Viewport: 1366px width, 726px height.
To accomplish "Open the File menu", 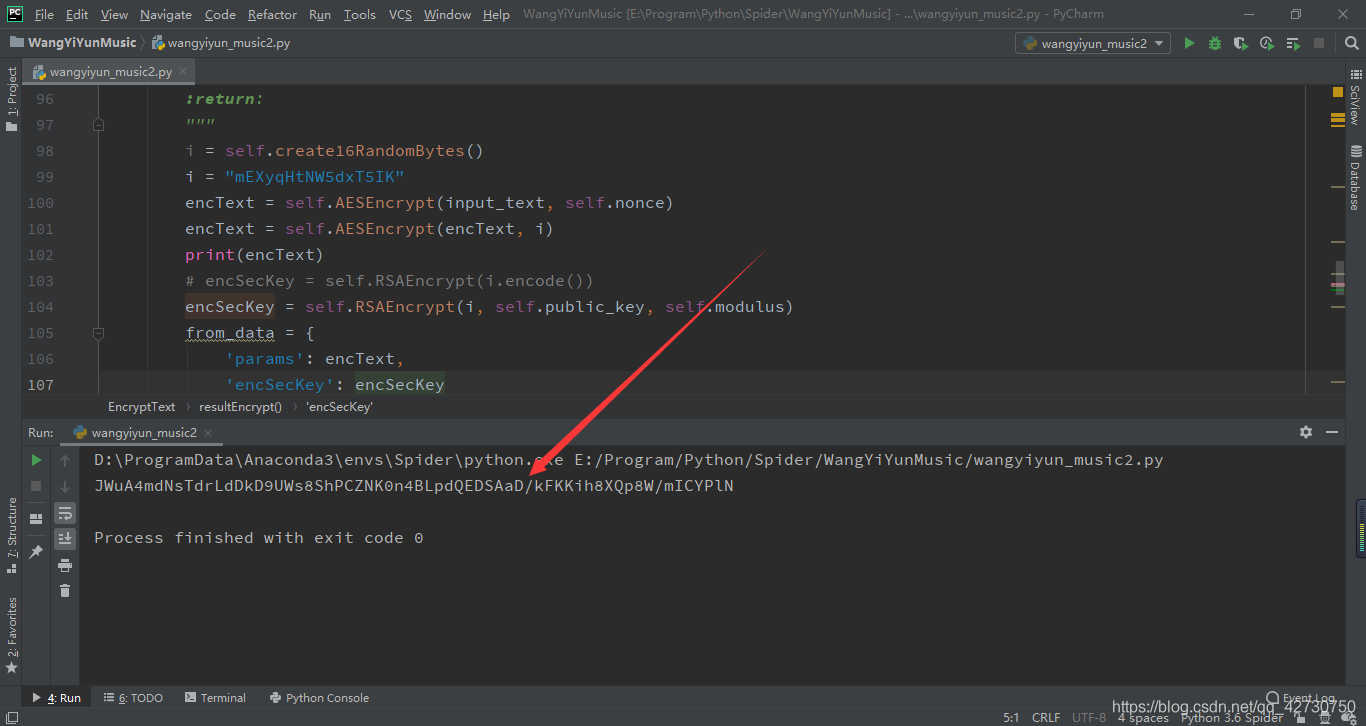I will (x=44, y=14).
